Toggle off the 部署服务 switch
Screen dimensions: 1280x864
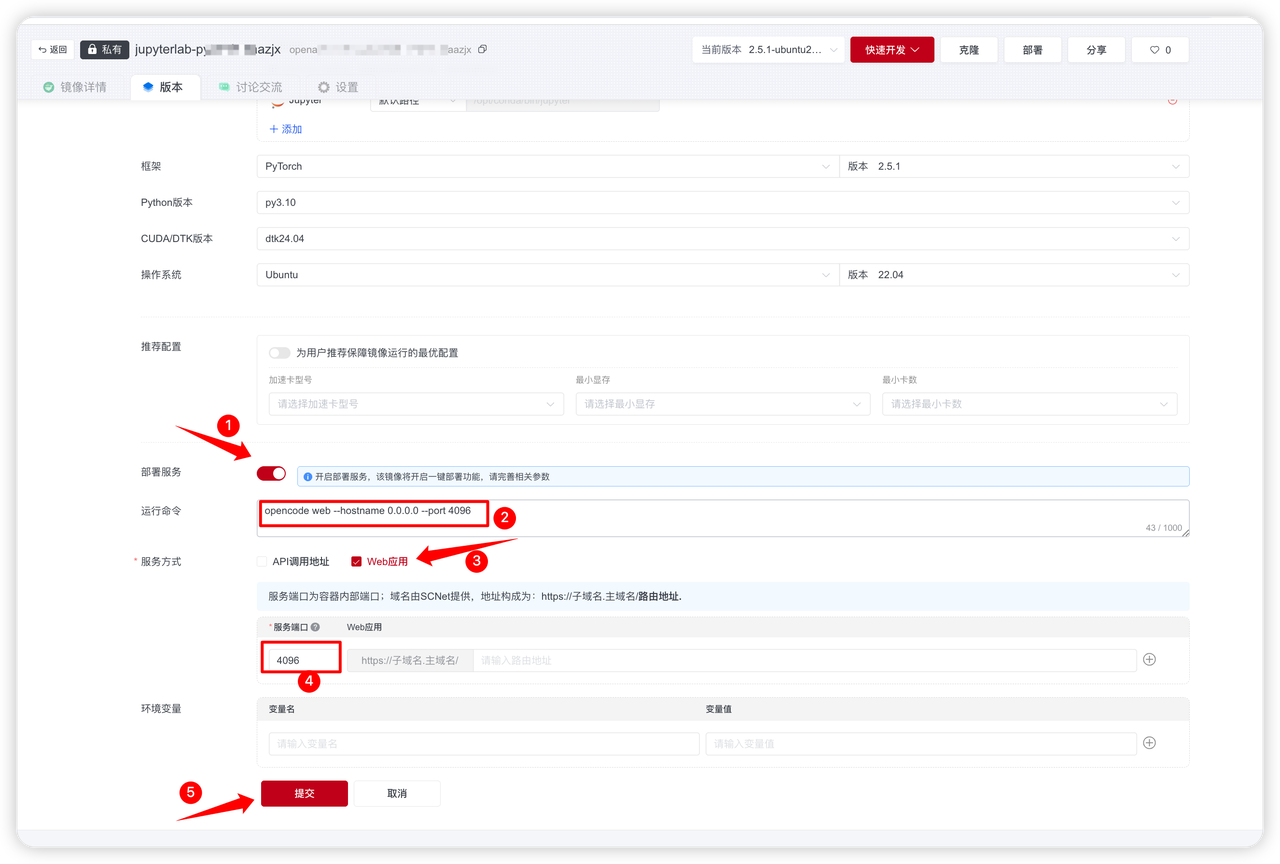[x=271, y=473]
